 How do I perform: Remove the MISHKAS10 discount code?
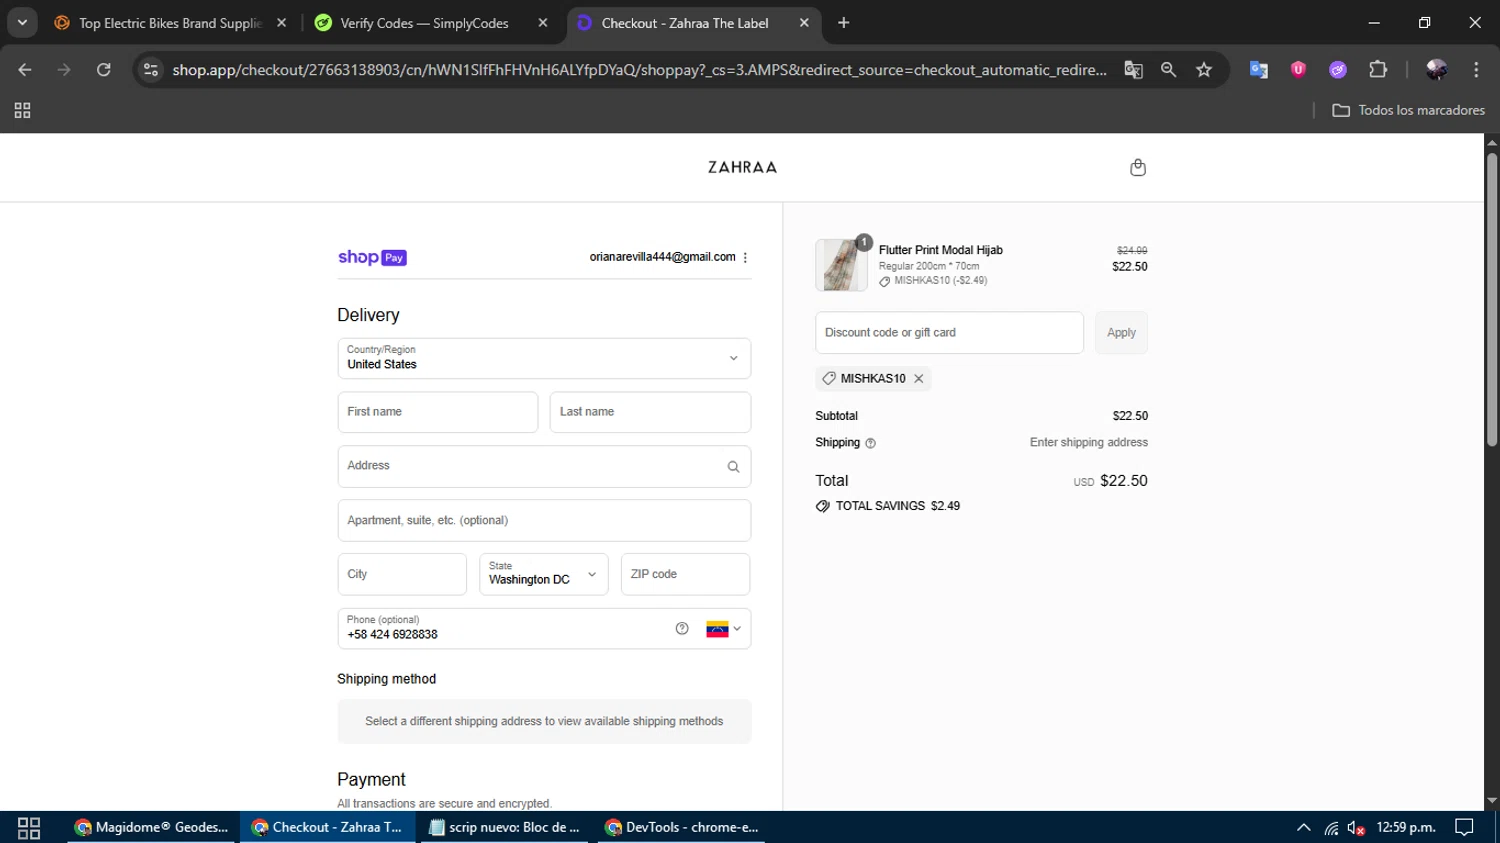(x=918, y=379)
